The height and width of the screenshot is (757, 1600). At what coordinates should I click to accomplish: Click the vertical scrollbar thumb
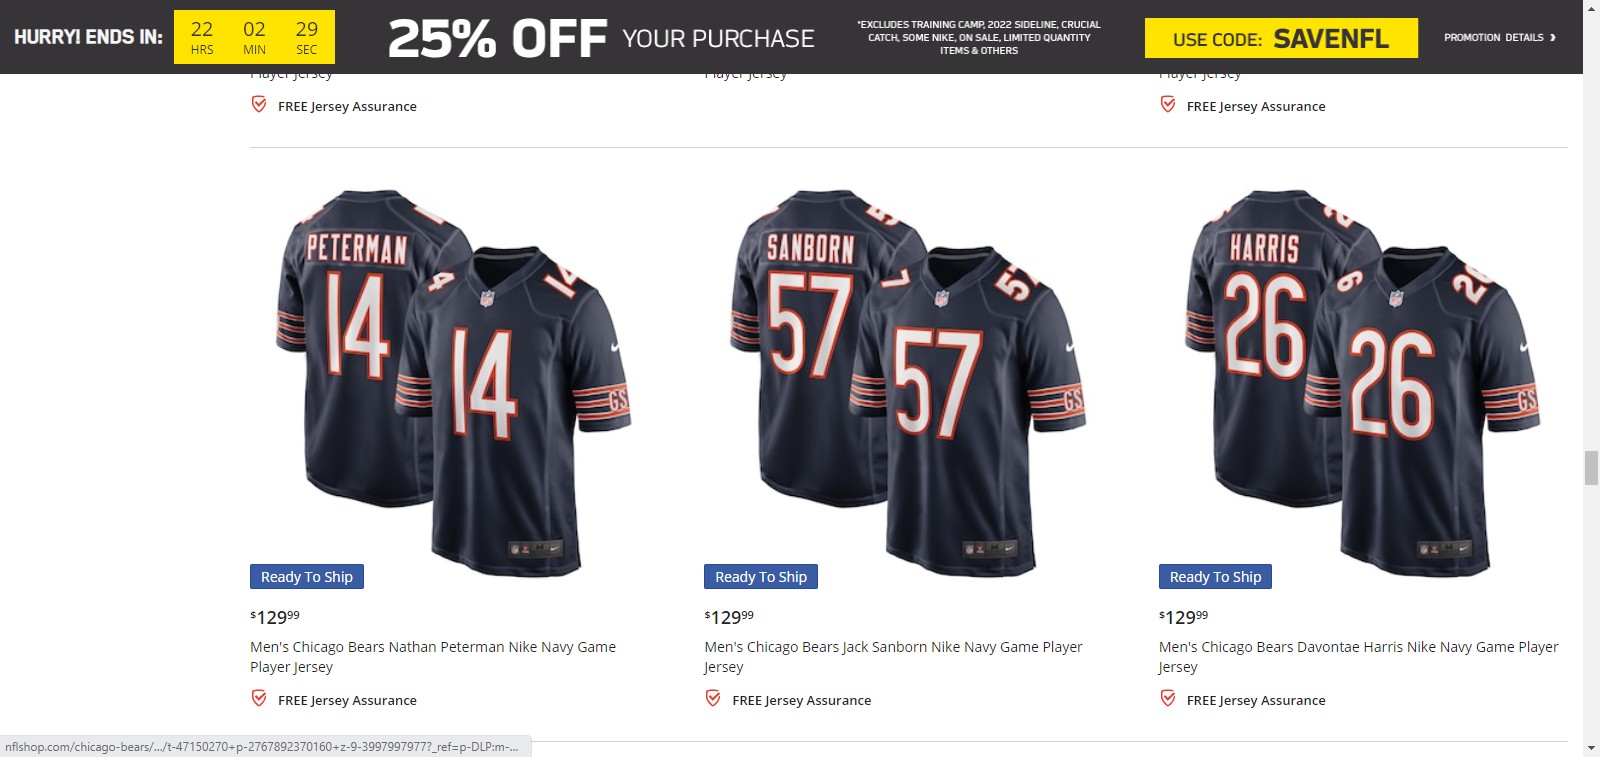(1591, 468)
